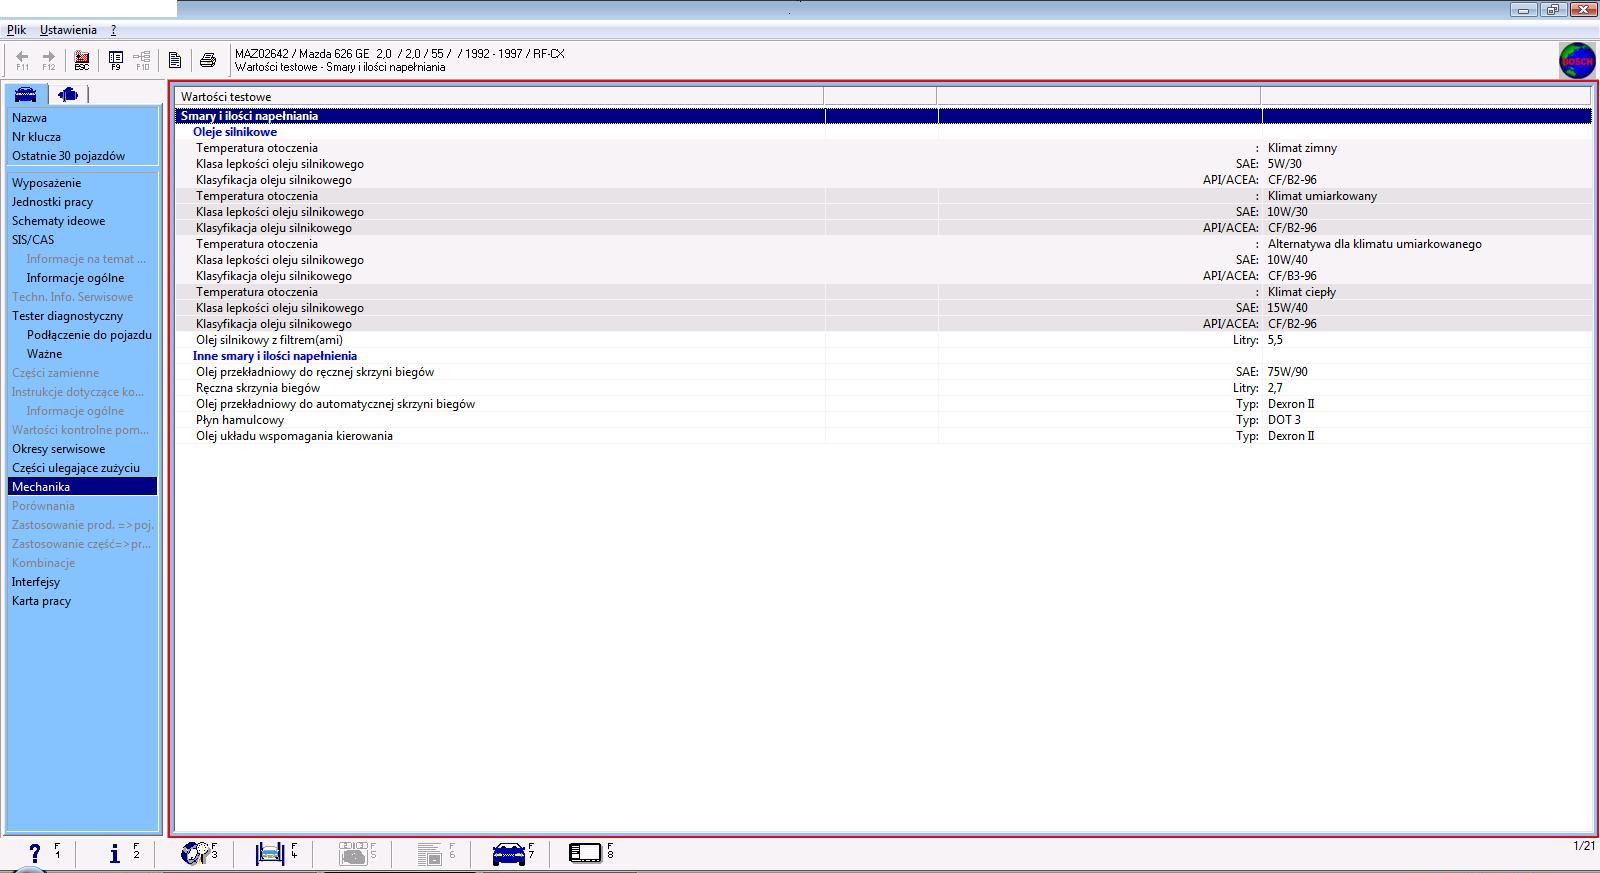Click the ESC exit toolbar icon
The height and width of the screenshot is (873, 1600).
(82, 60)
